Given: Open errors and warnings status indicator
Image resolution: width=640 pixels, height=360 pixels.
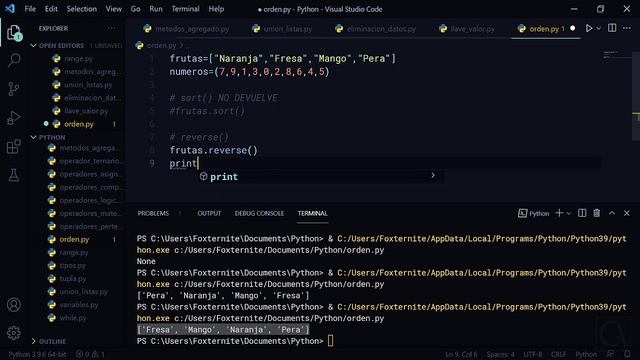Looking at the screenshot, I should 90,354.
